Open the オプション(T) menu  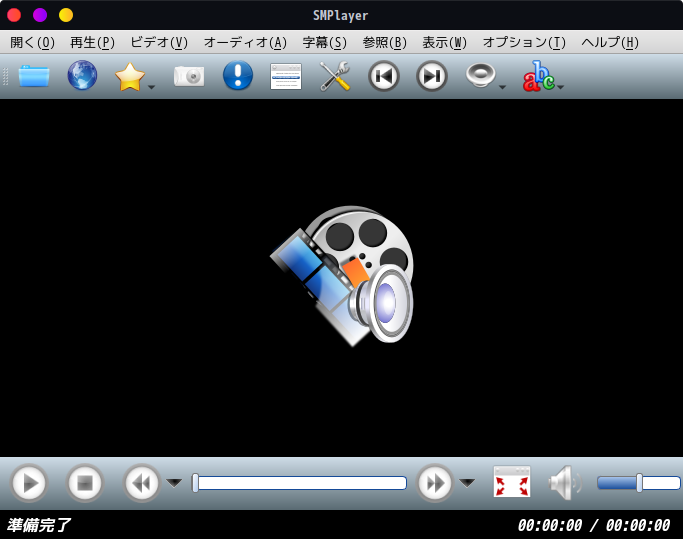(x=524, y=42)
